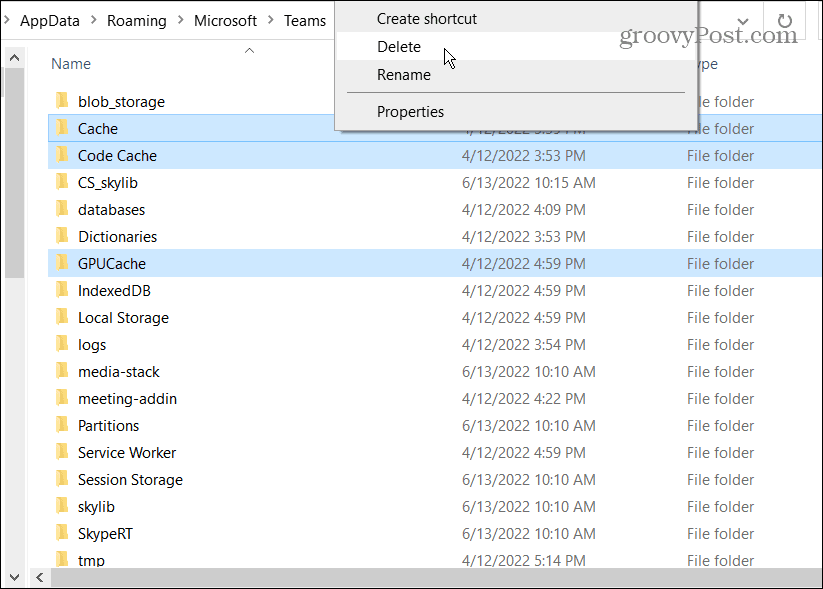Open Properties from the context menu
Image resolution: width=823 pixels, height=589 pixels.
point(412,111)
